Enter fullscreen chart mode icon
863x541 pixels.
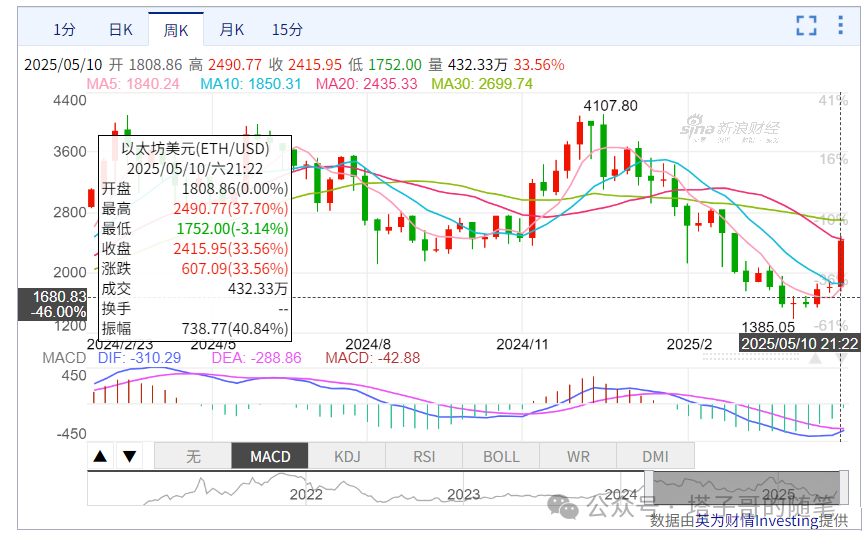[x=806, y=26]
